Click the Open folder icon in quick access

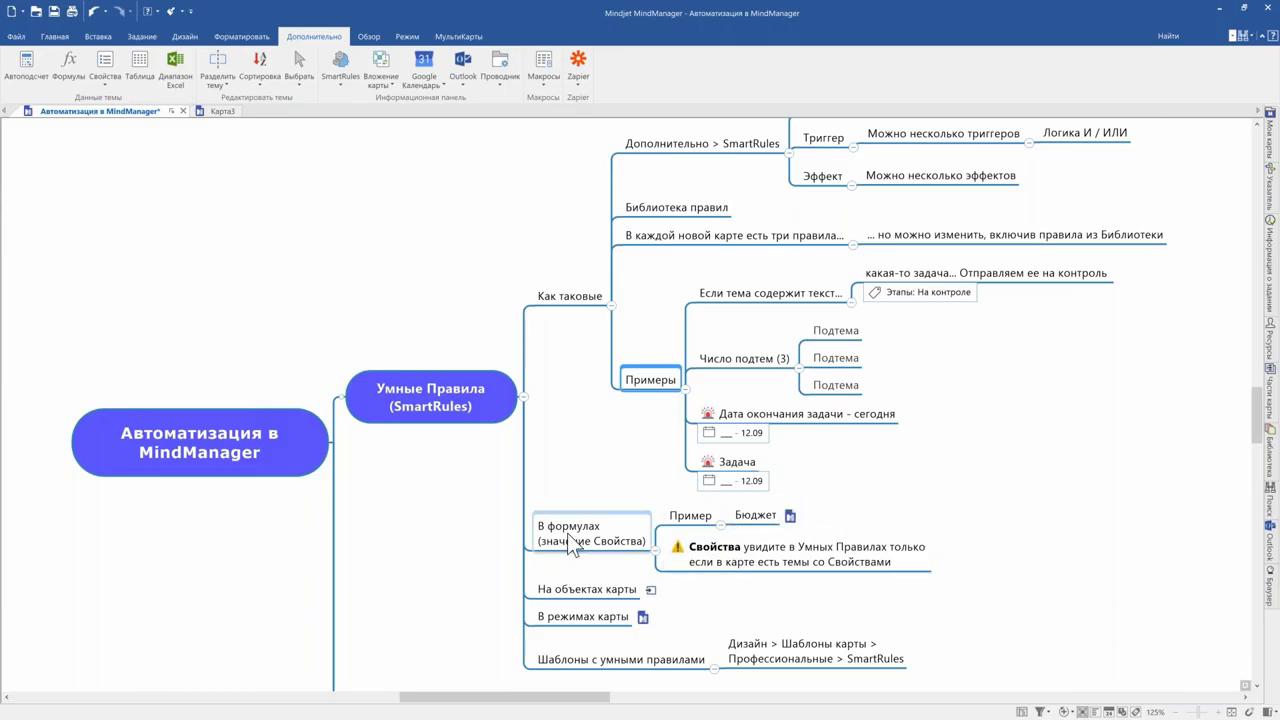click(36, 11)
